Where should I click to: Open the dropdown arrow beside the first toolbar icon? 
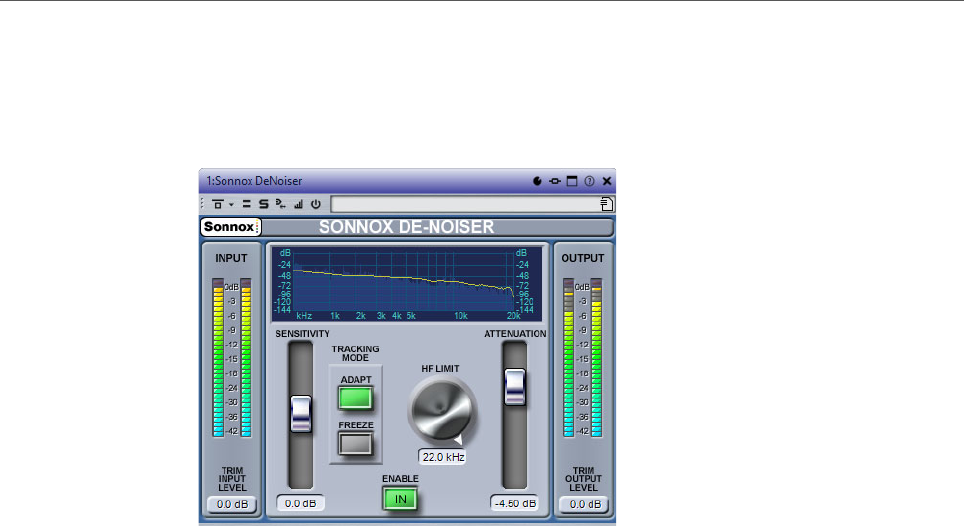coord(231,204)
